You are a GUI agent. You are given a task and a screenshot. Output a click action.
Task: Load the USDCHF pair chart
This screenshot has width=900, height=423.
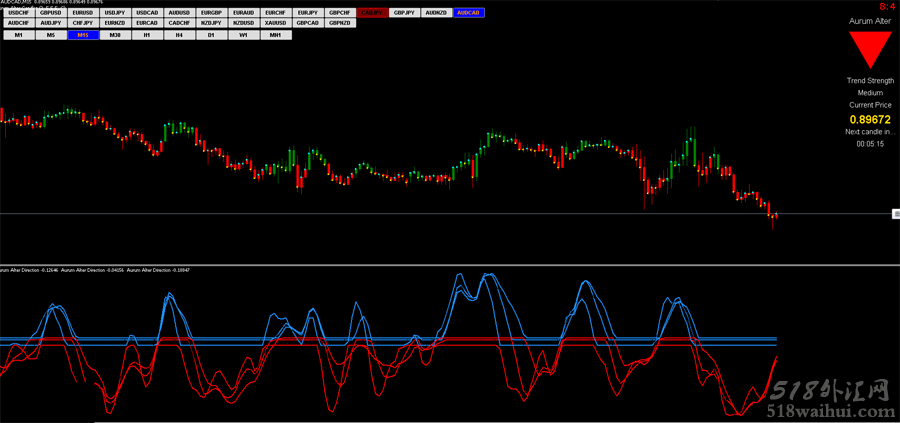pyautogui.click(x=19, y=12)
